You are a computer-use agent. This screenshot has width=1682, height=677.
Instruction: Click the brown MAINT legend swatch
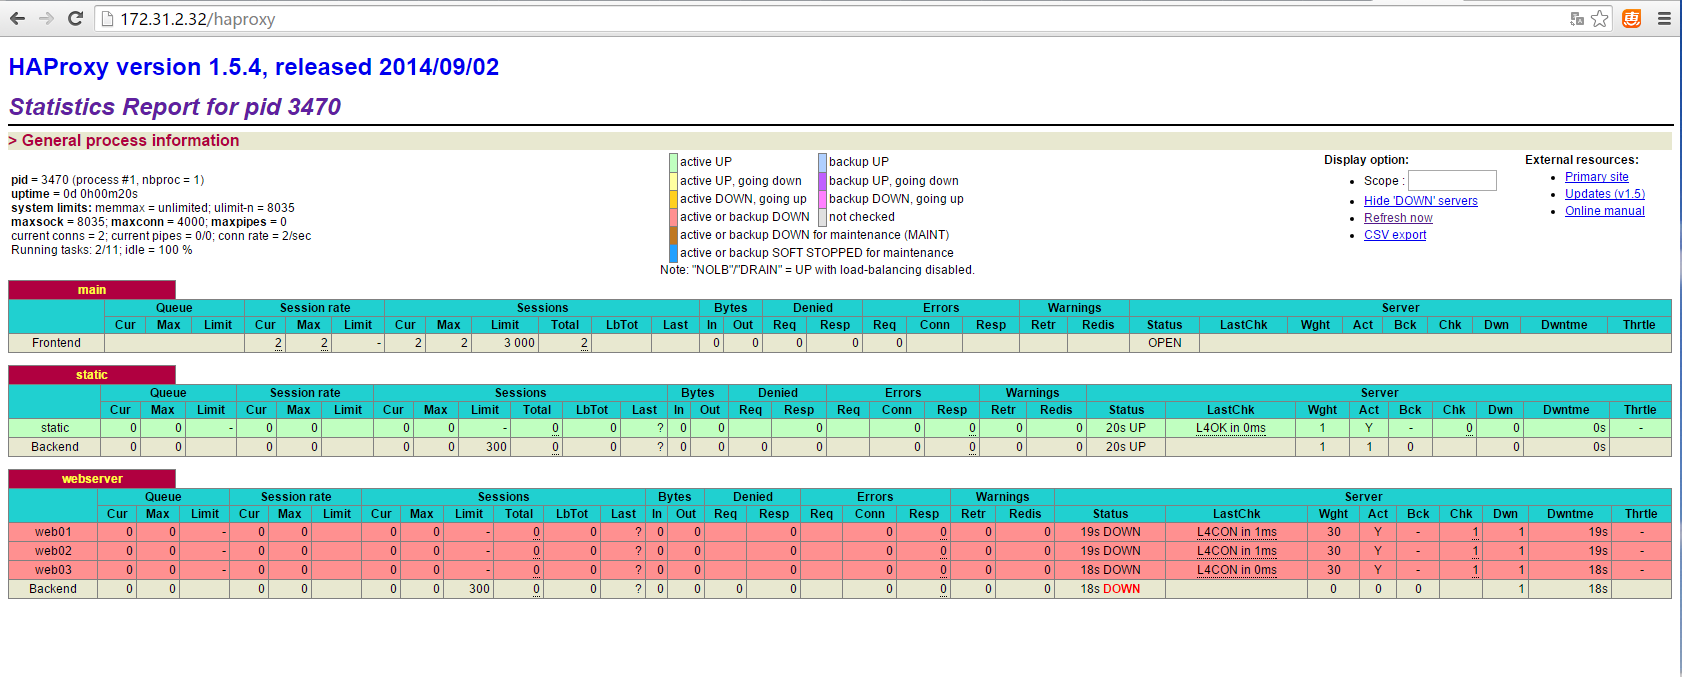(673, 235)
